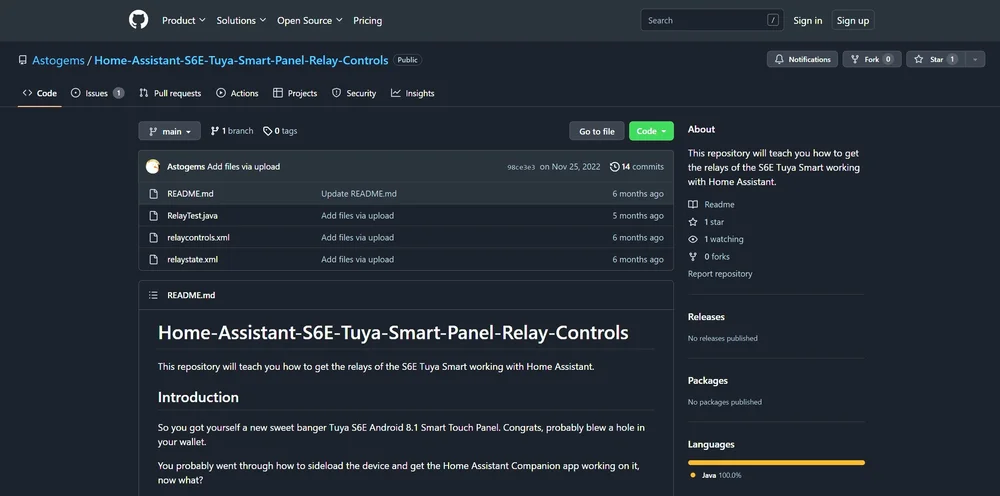
Task: Open the Pricing page
Action: click(x=367, y=20)
